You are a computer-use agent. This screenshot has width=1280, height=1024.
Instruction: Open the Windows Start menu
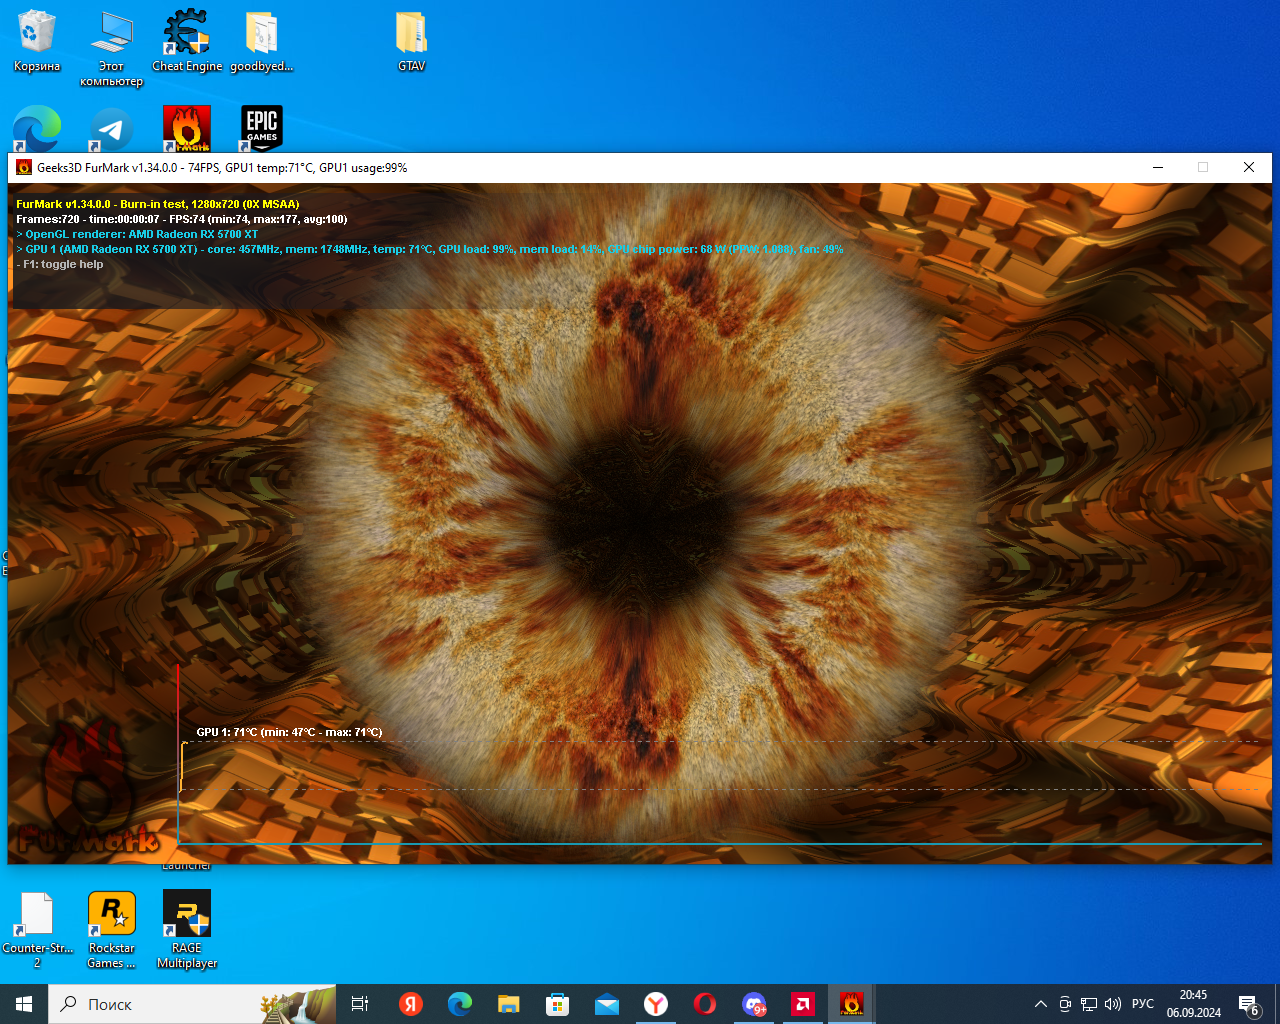click(x=24, y=1004)
